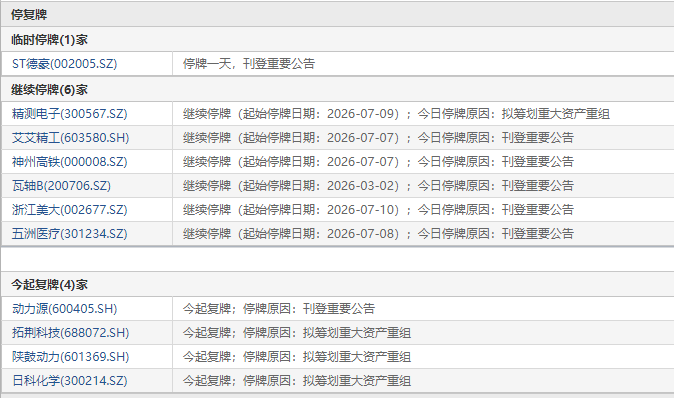Open 五洲医疗(301234.SZ) stock link

coord(70,234)
